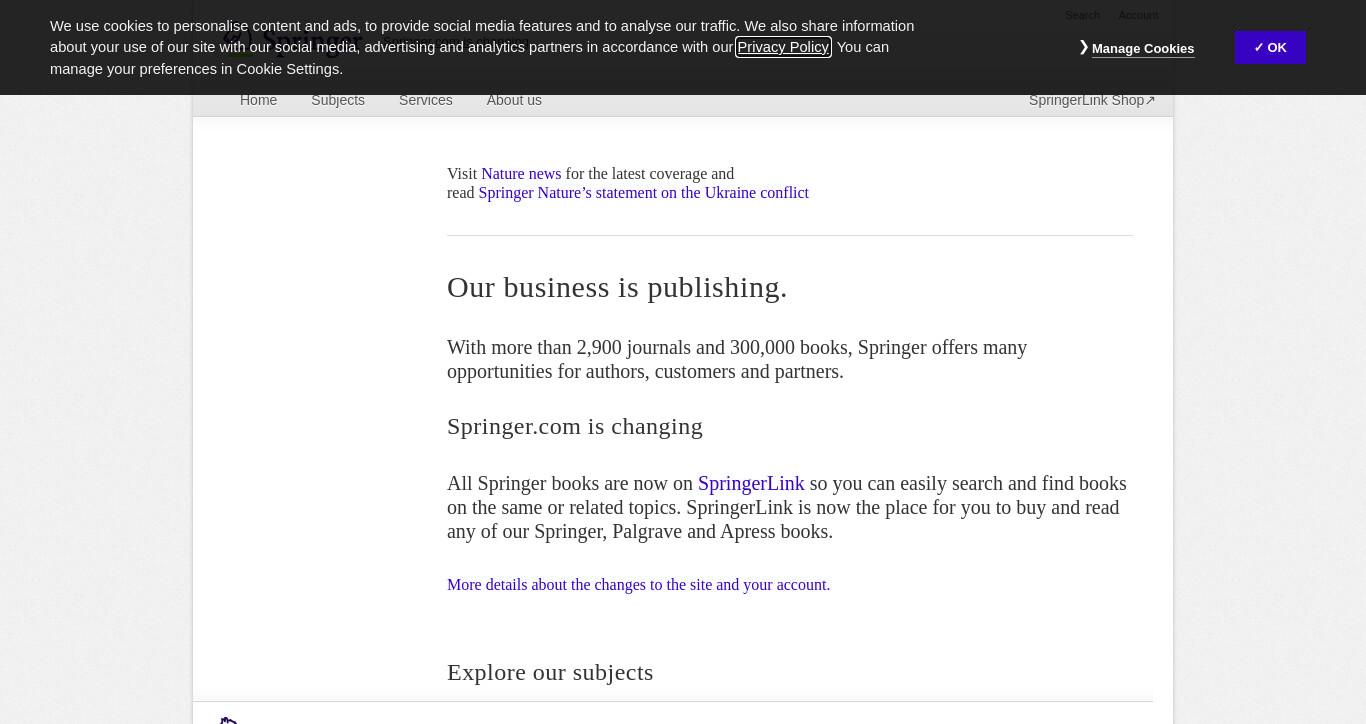Open the Subjects menu
This screenshot has height=724, width=1366.
click(x=338, y=100)
